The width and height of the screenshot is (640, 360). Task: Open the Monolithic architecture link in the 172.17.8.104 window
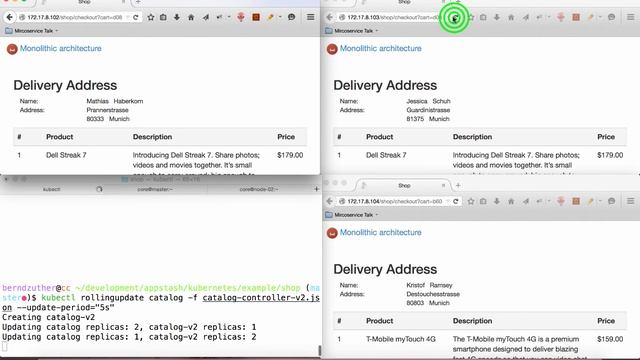click(381, 233)
